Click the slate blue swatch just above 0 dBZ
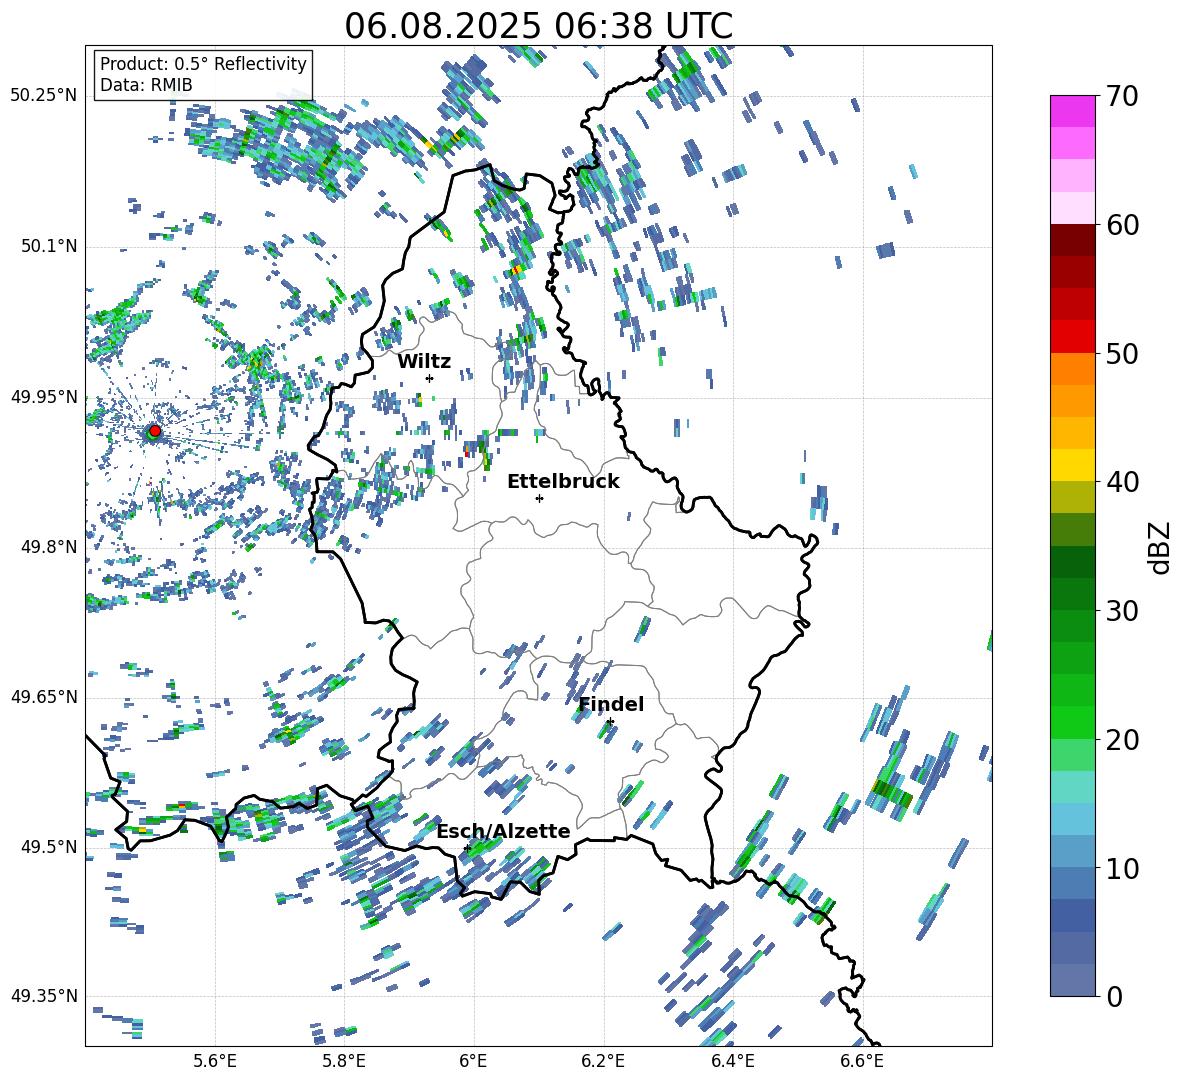The height and width of the screenshot is (1081, 1184). point(1073,980)
